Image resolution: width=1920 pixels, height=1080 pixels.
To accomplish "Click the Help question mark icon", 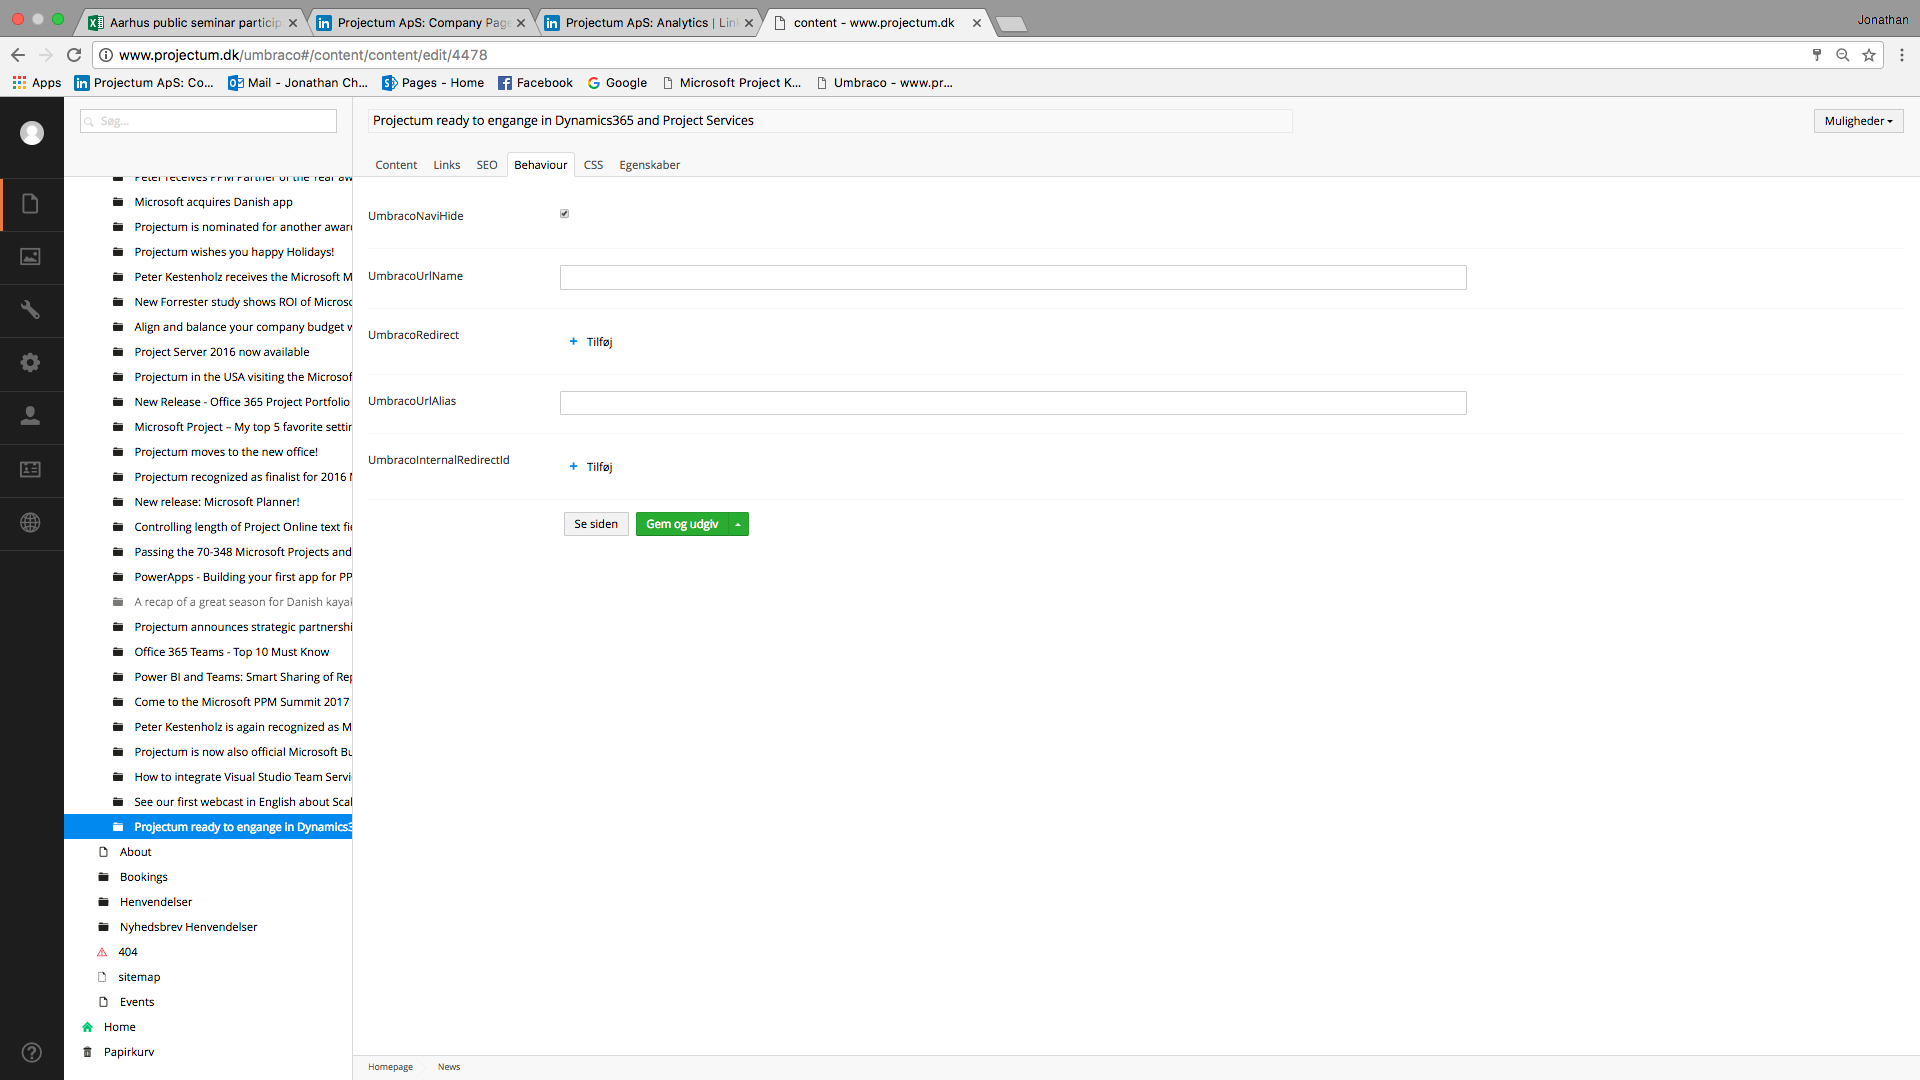I will click(x=32, y=1052).
